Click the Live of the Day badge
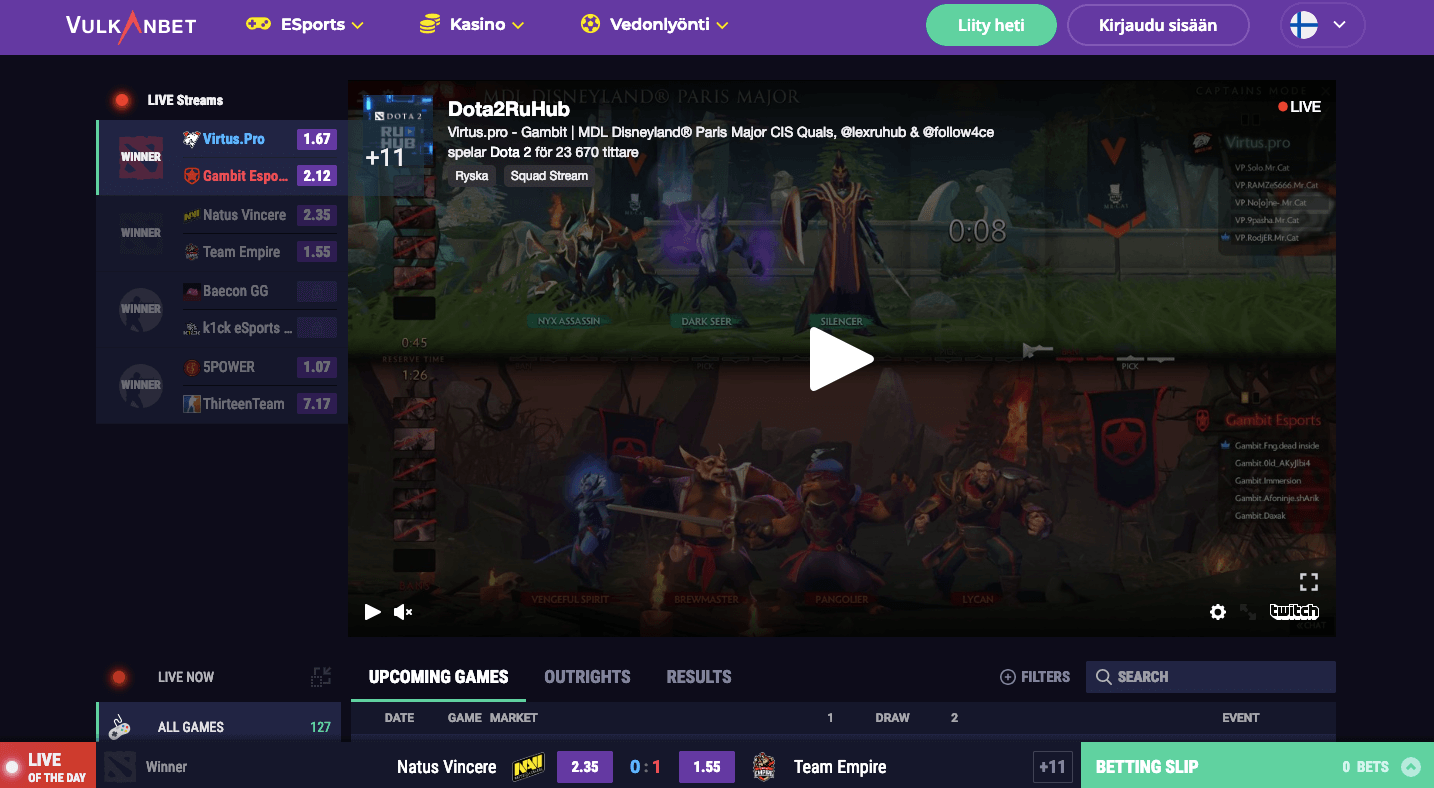This screenshot has height=788, width=1434. (48, 767)
